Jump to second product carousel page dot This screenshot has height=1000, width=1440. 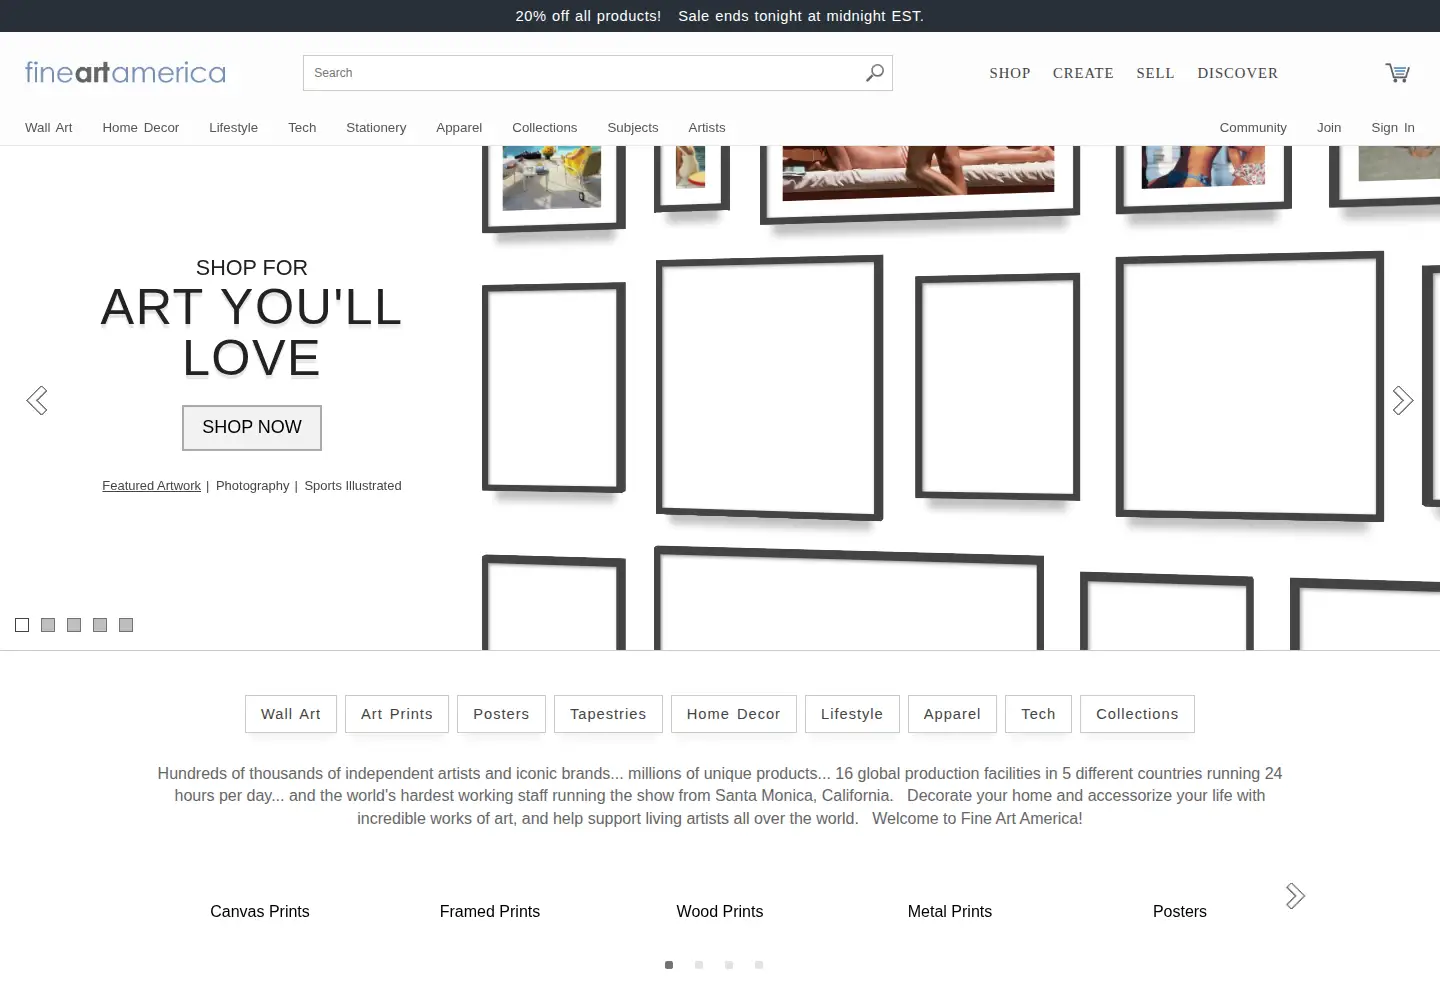point(699,965)
